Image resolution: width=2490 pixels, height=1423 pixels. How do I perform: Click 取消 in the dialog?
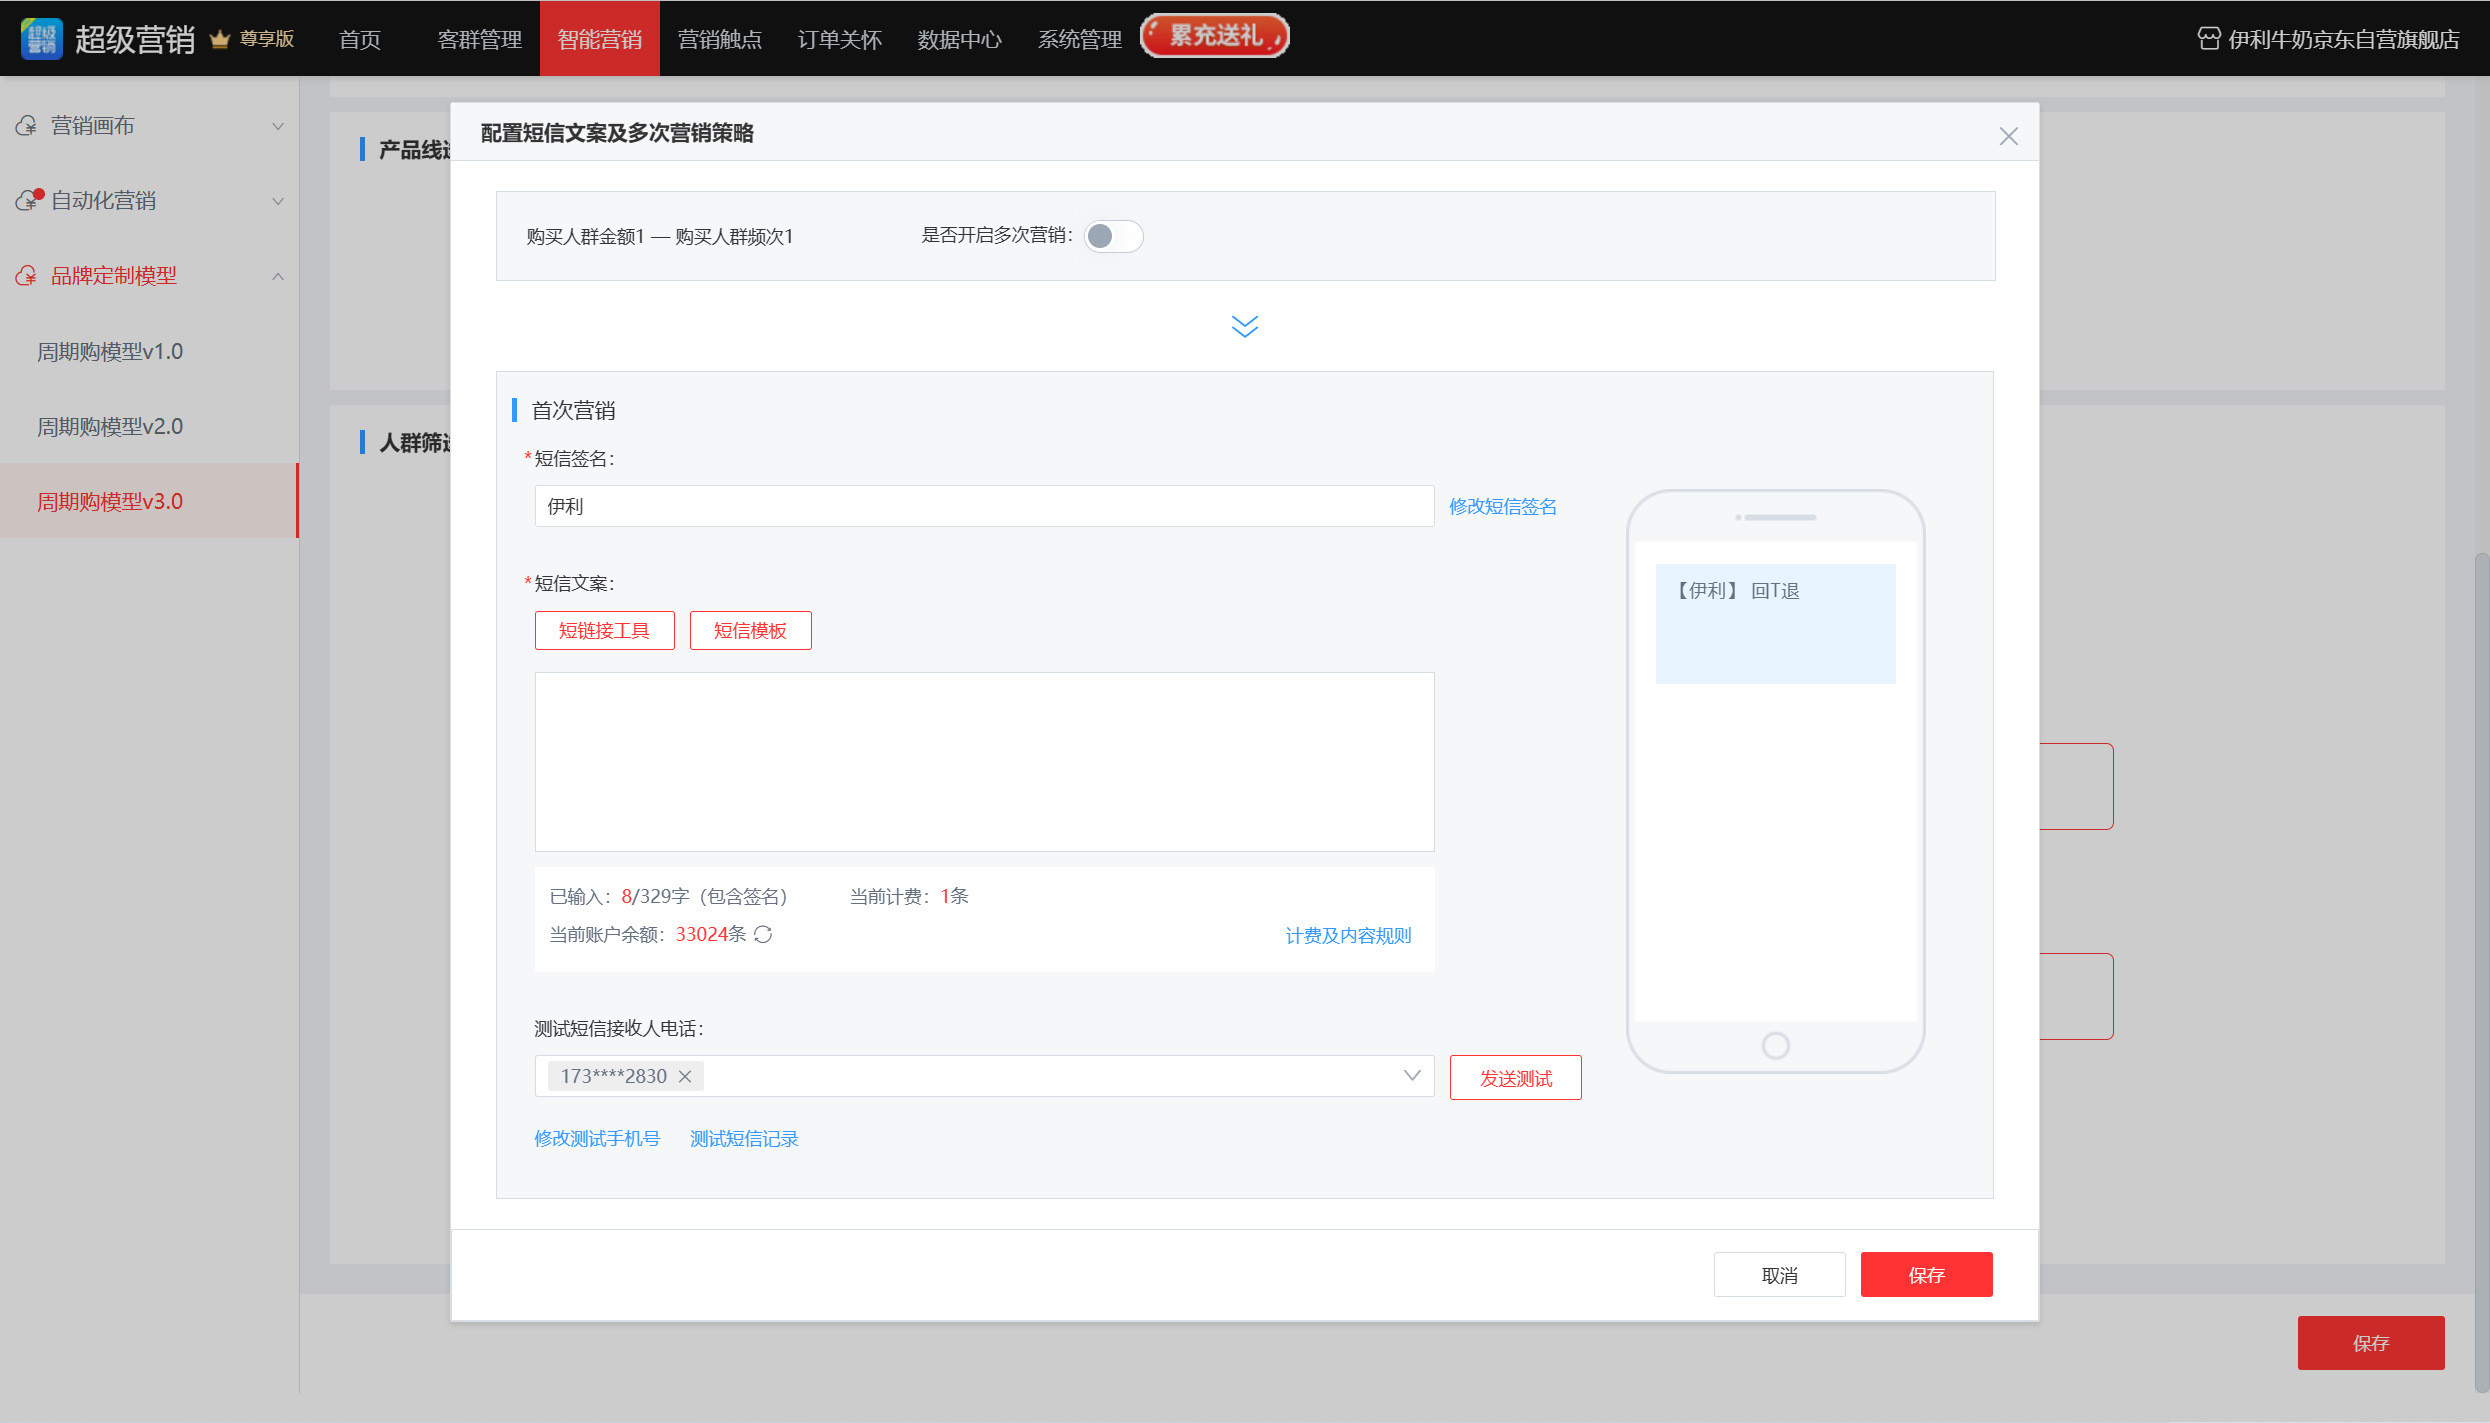coord(1780,1275)
